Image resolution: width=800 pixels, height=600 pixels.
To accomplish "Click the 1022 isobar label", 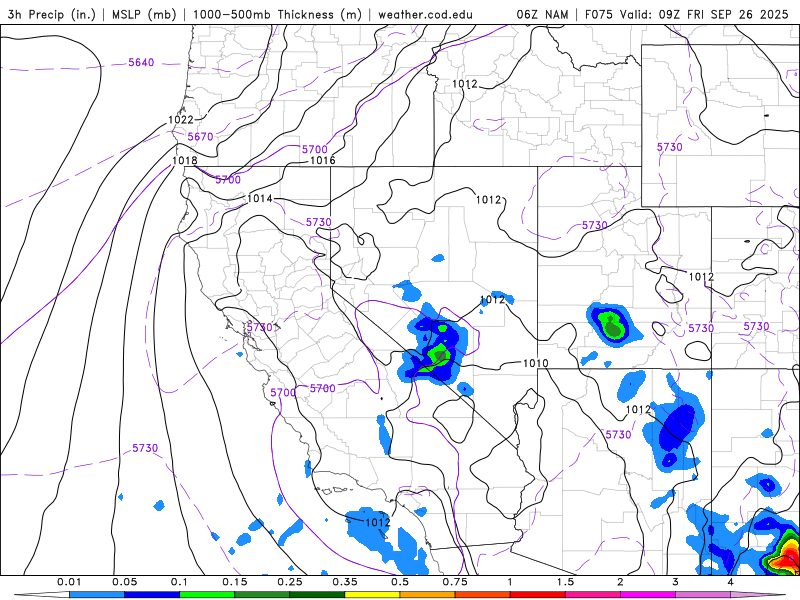I will (x=181, y=120).
